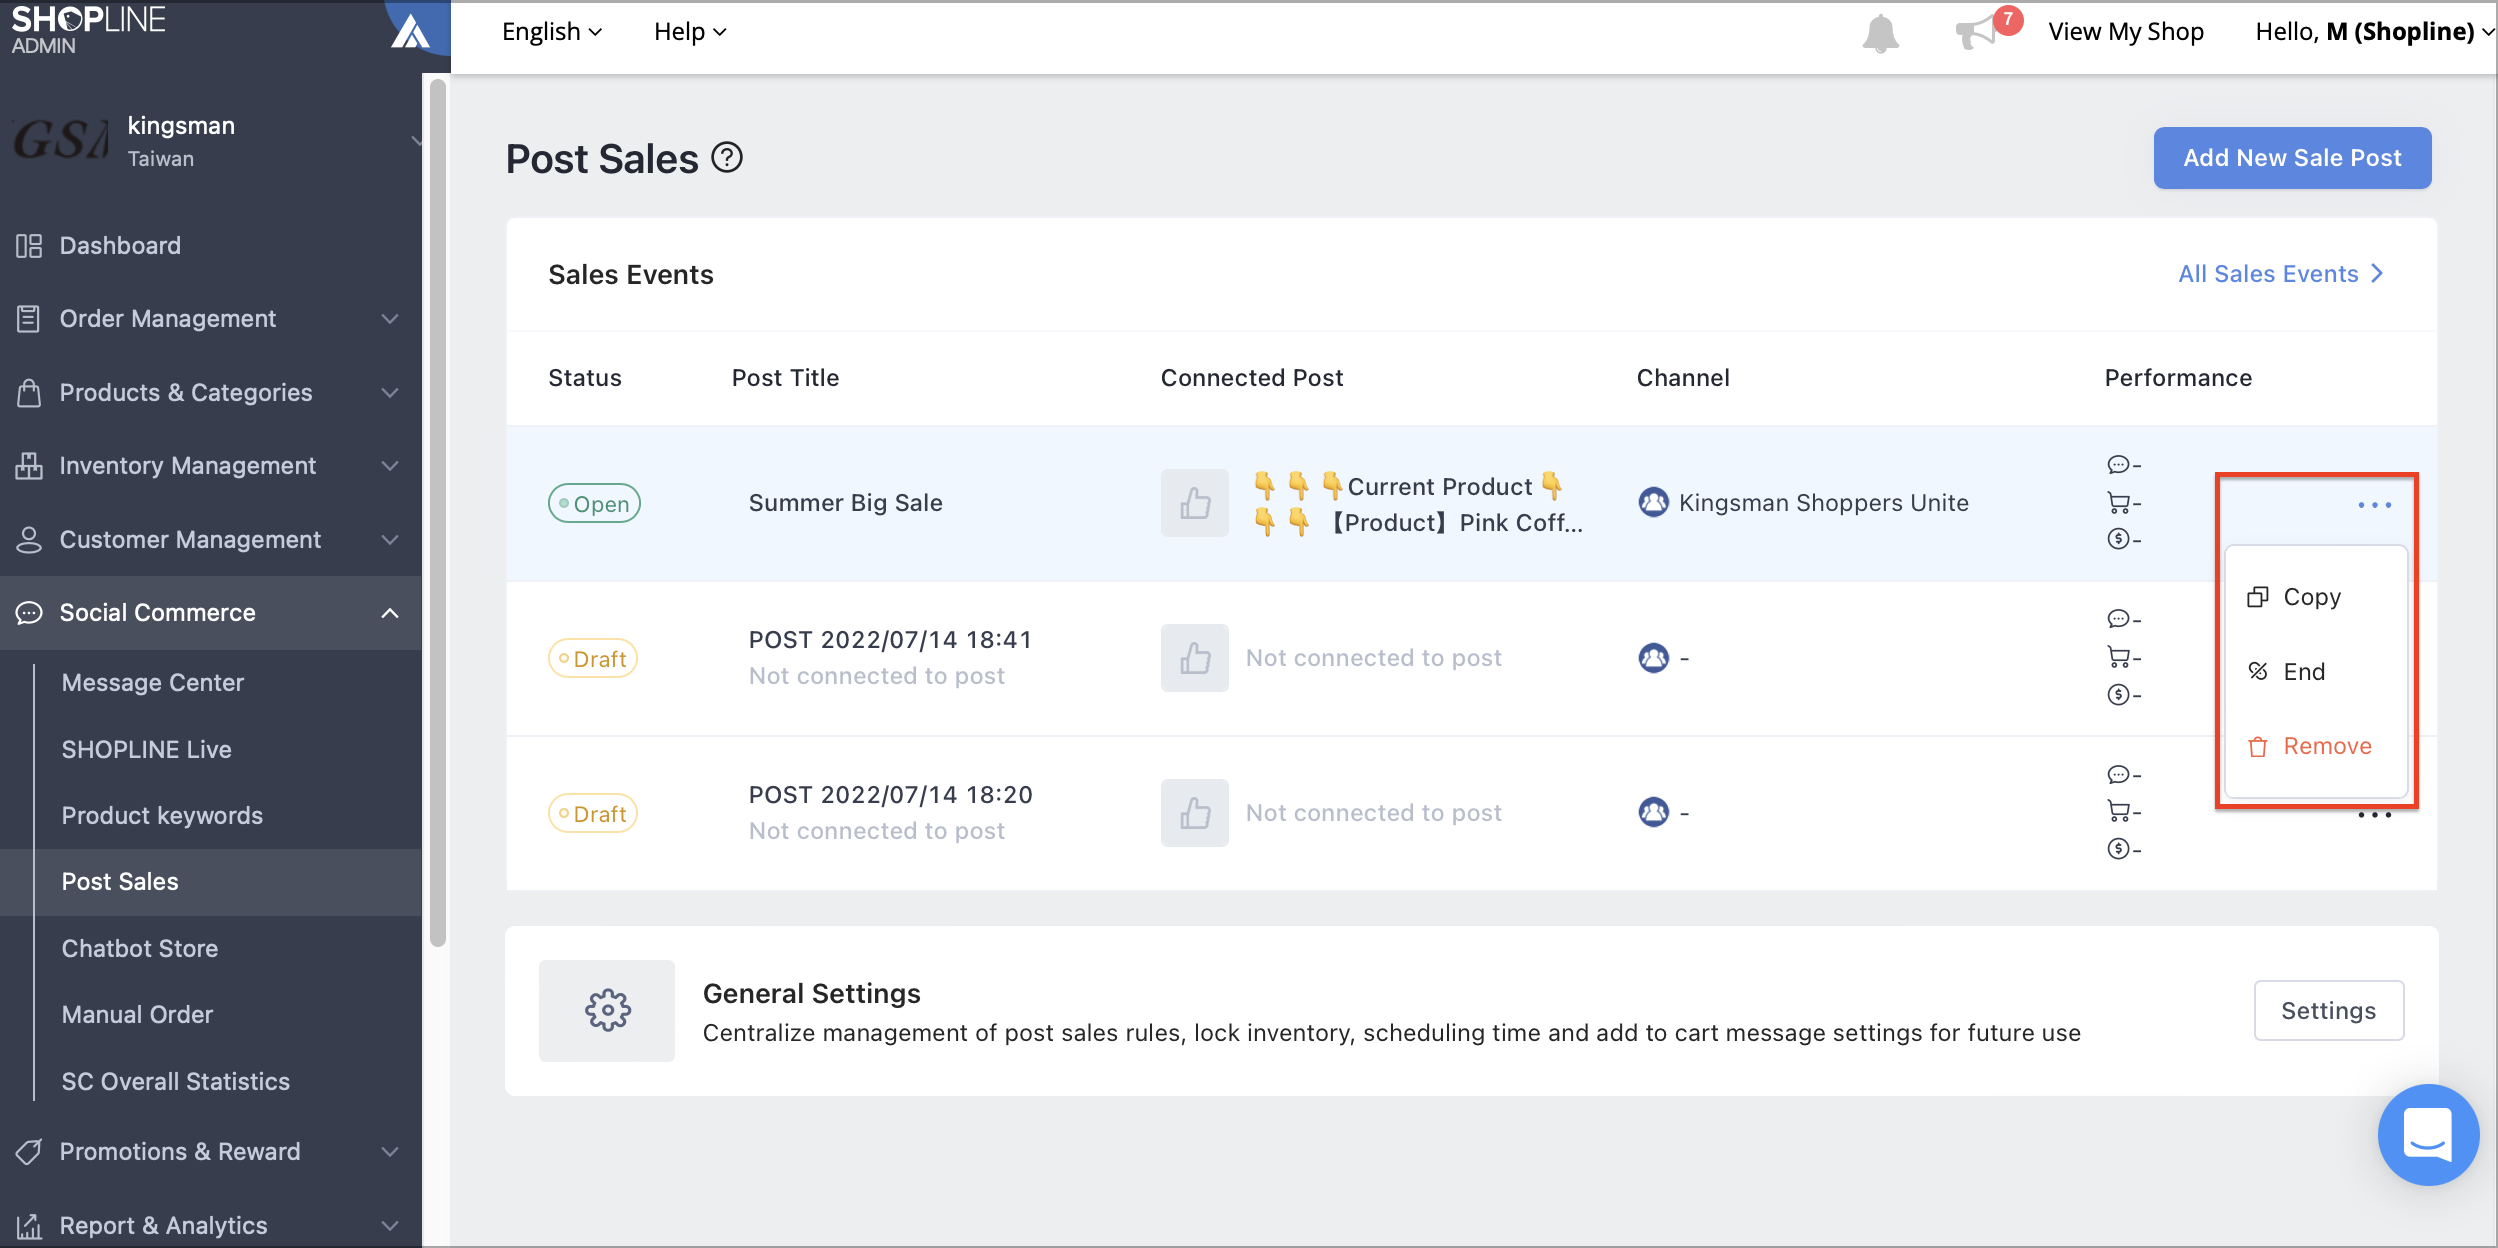The height and width of the screenshot is (1248, 2498).
Task: Click thumbs-up thumbnail in Summer Big Sale row
Action: [1194, 503]
